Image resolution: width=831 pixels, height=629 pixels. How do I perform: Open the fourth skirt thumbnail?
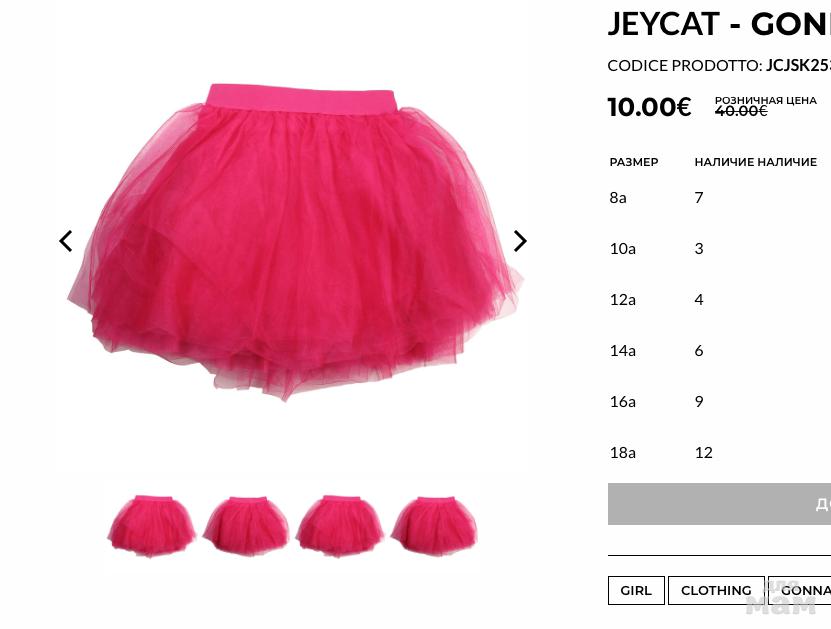tap(434, 525)
